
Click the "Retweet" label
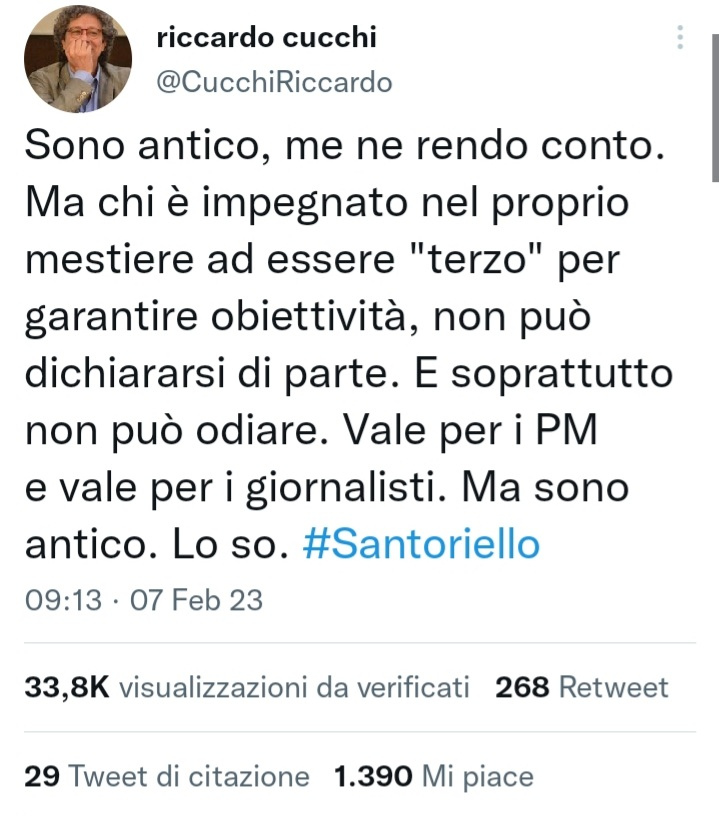tap(613, 687)
